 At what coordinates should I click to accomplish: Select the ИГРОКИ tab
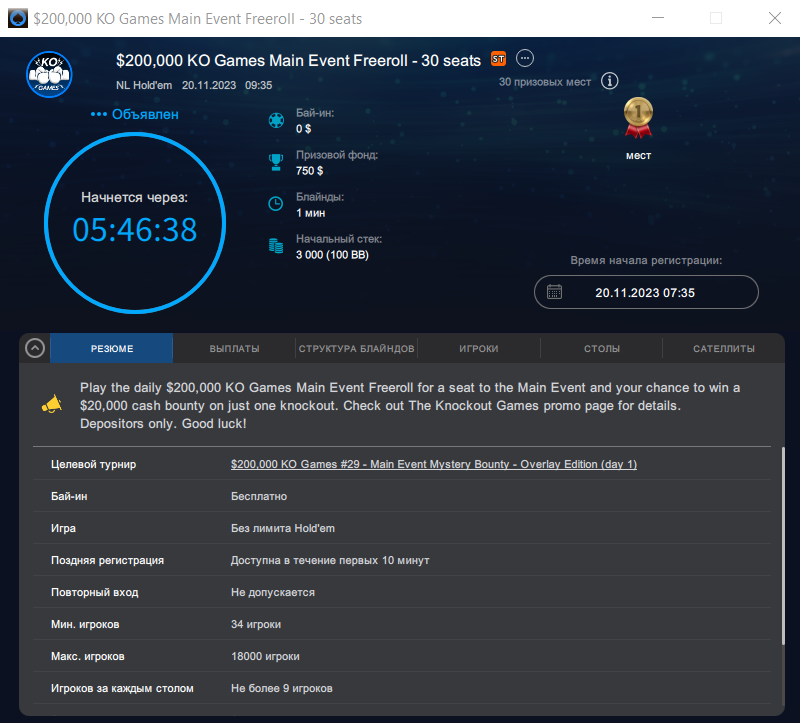(478, 349)
